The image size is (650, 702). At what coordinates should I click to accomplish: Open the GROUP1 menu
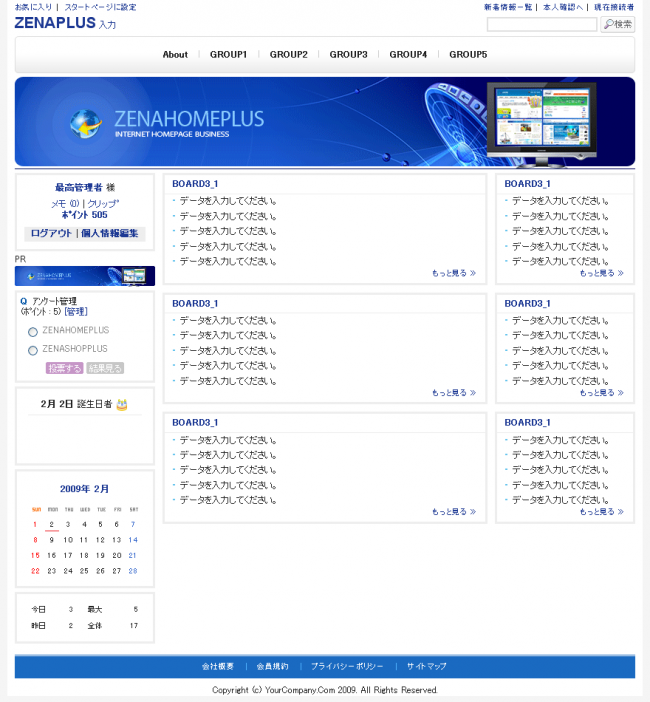pos(228,55)
